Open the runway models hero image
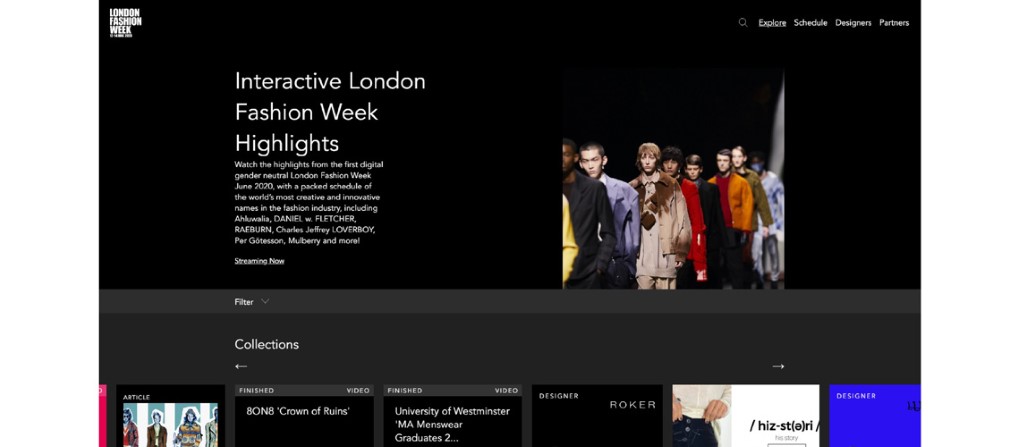The height and width of the screenshot is (447, 1020). pos(673,179)
